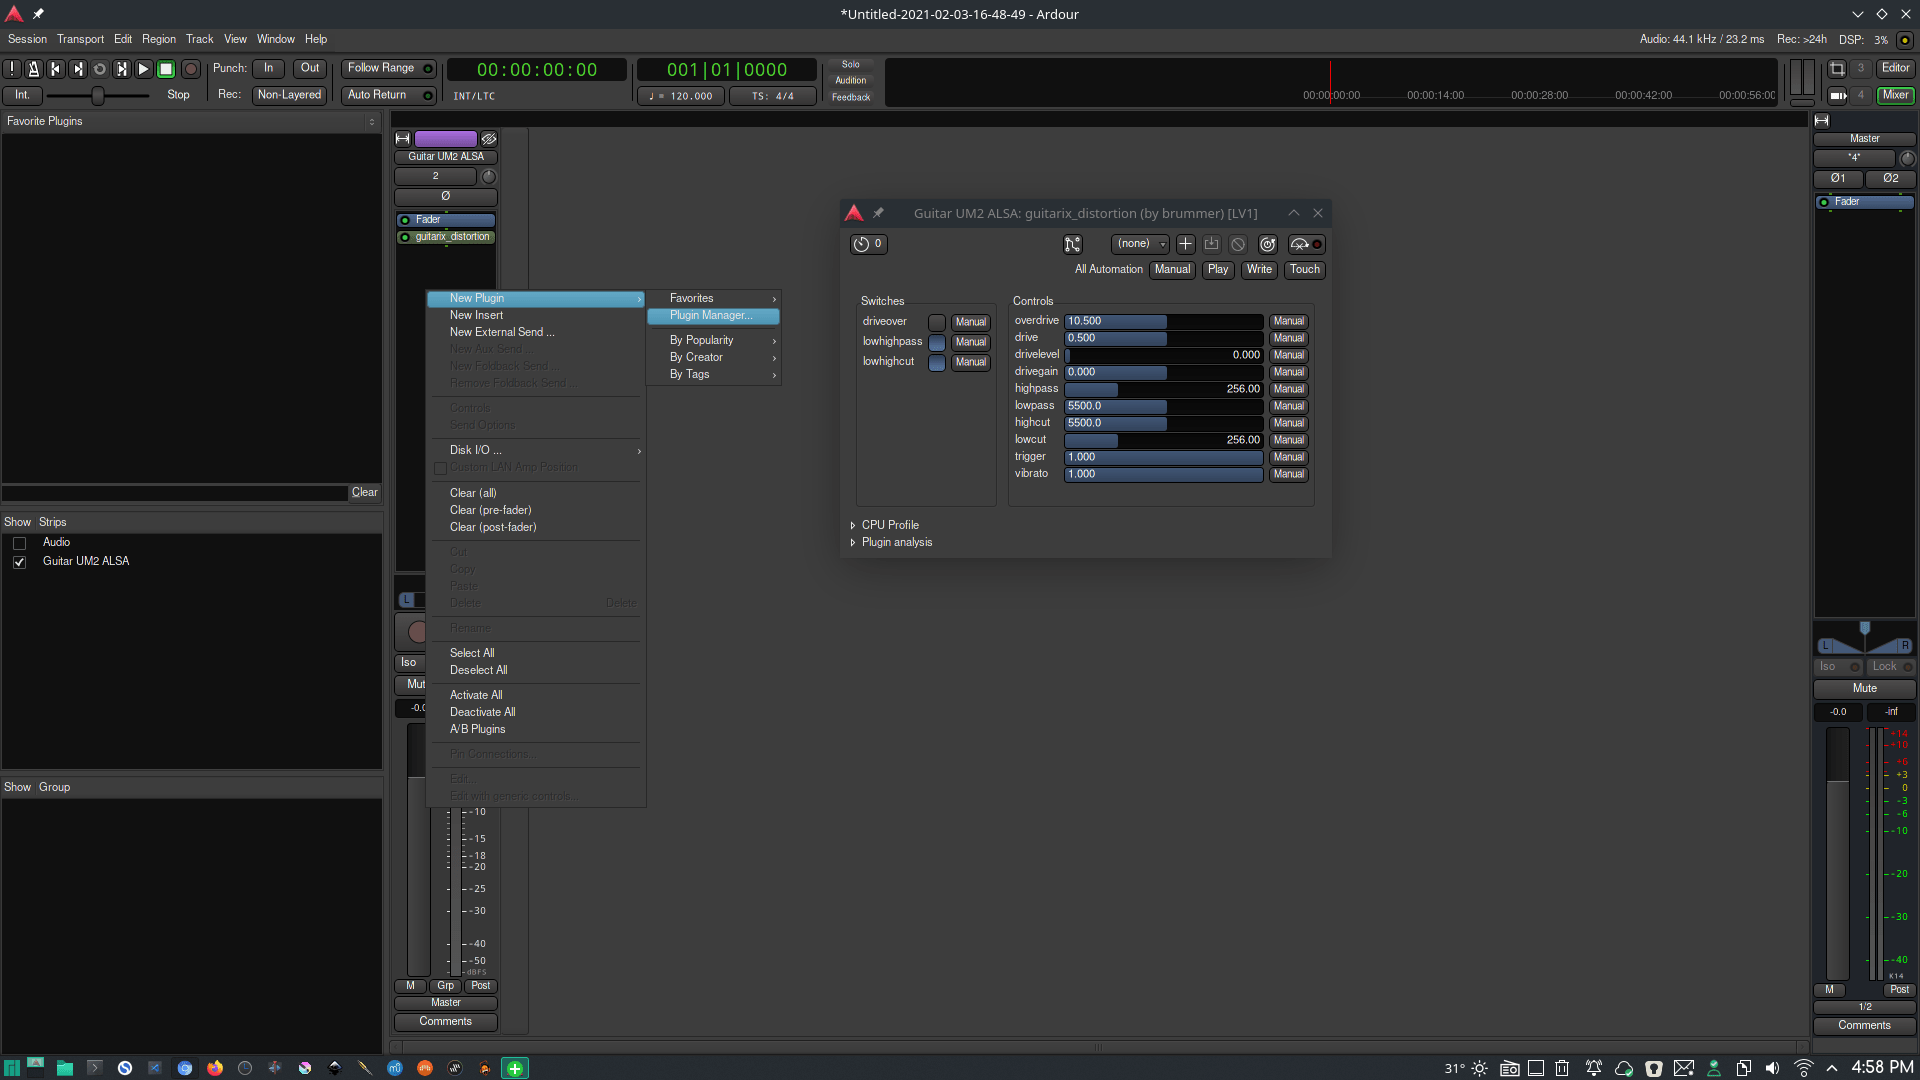This screenshot has width=1920, height=1080.
Task: Click the plus button to add preset
Action: (1185, 244)
